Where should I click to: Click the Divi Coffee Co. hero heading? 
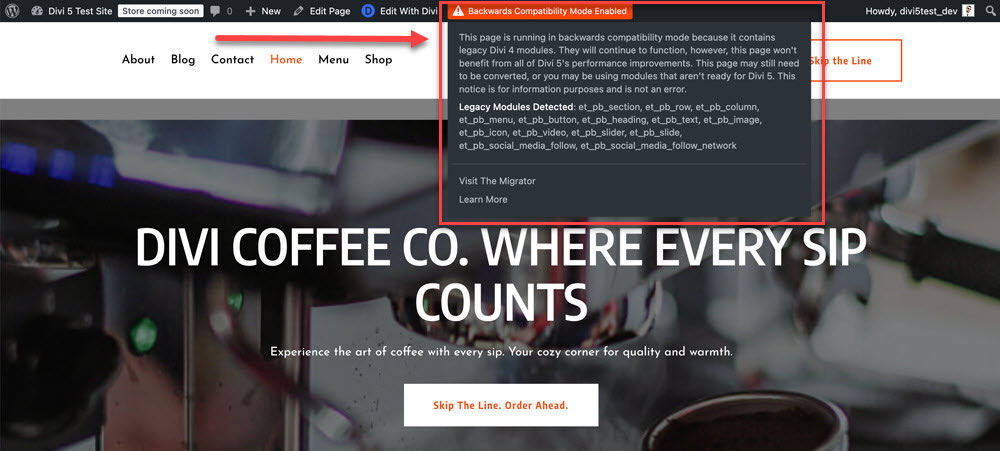pos(501,274)
